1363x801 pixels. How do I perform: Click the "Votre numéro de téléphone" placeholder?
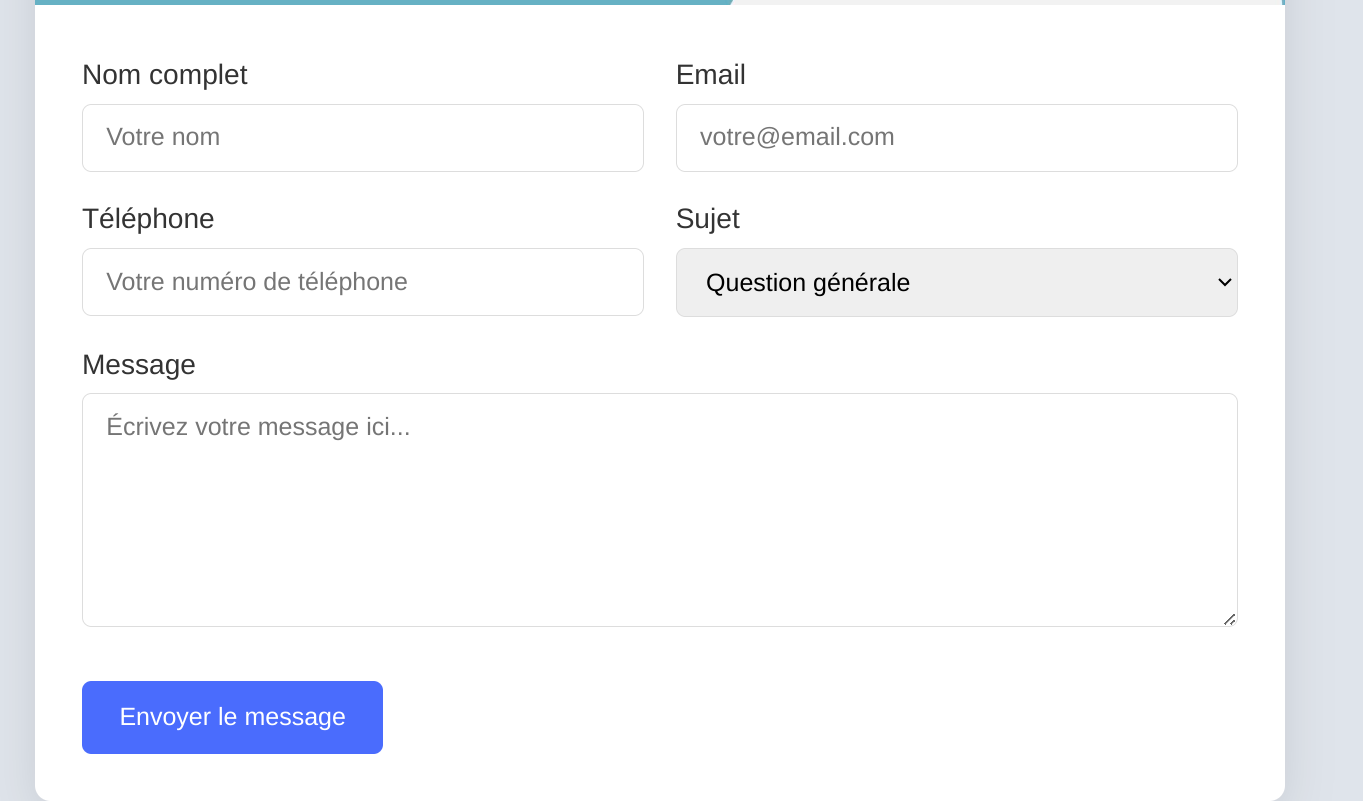click(x=256, y=282)
